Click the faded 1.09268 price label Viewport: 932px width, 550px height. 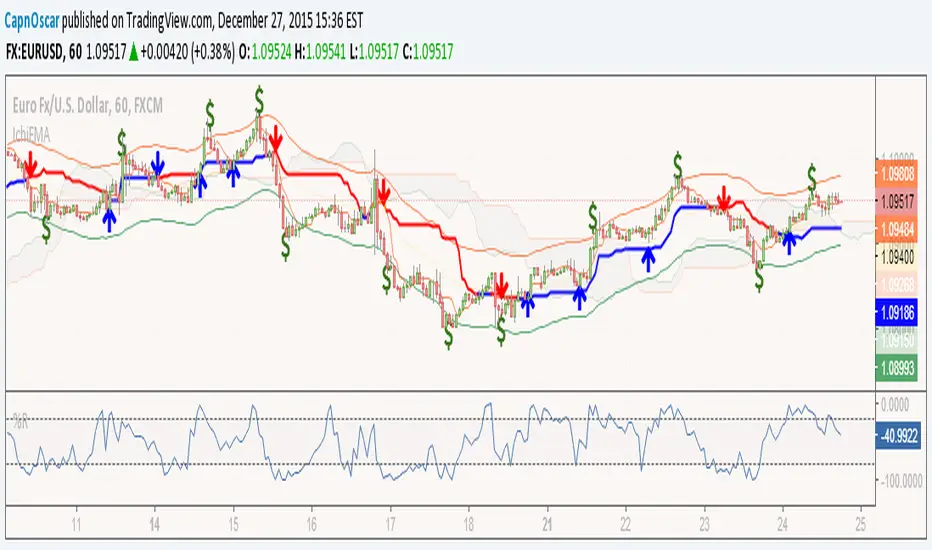tap(896, 285)
